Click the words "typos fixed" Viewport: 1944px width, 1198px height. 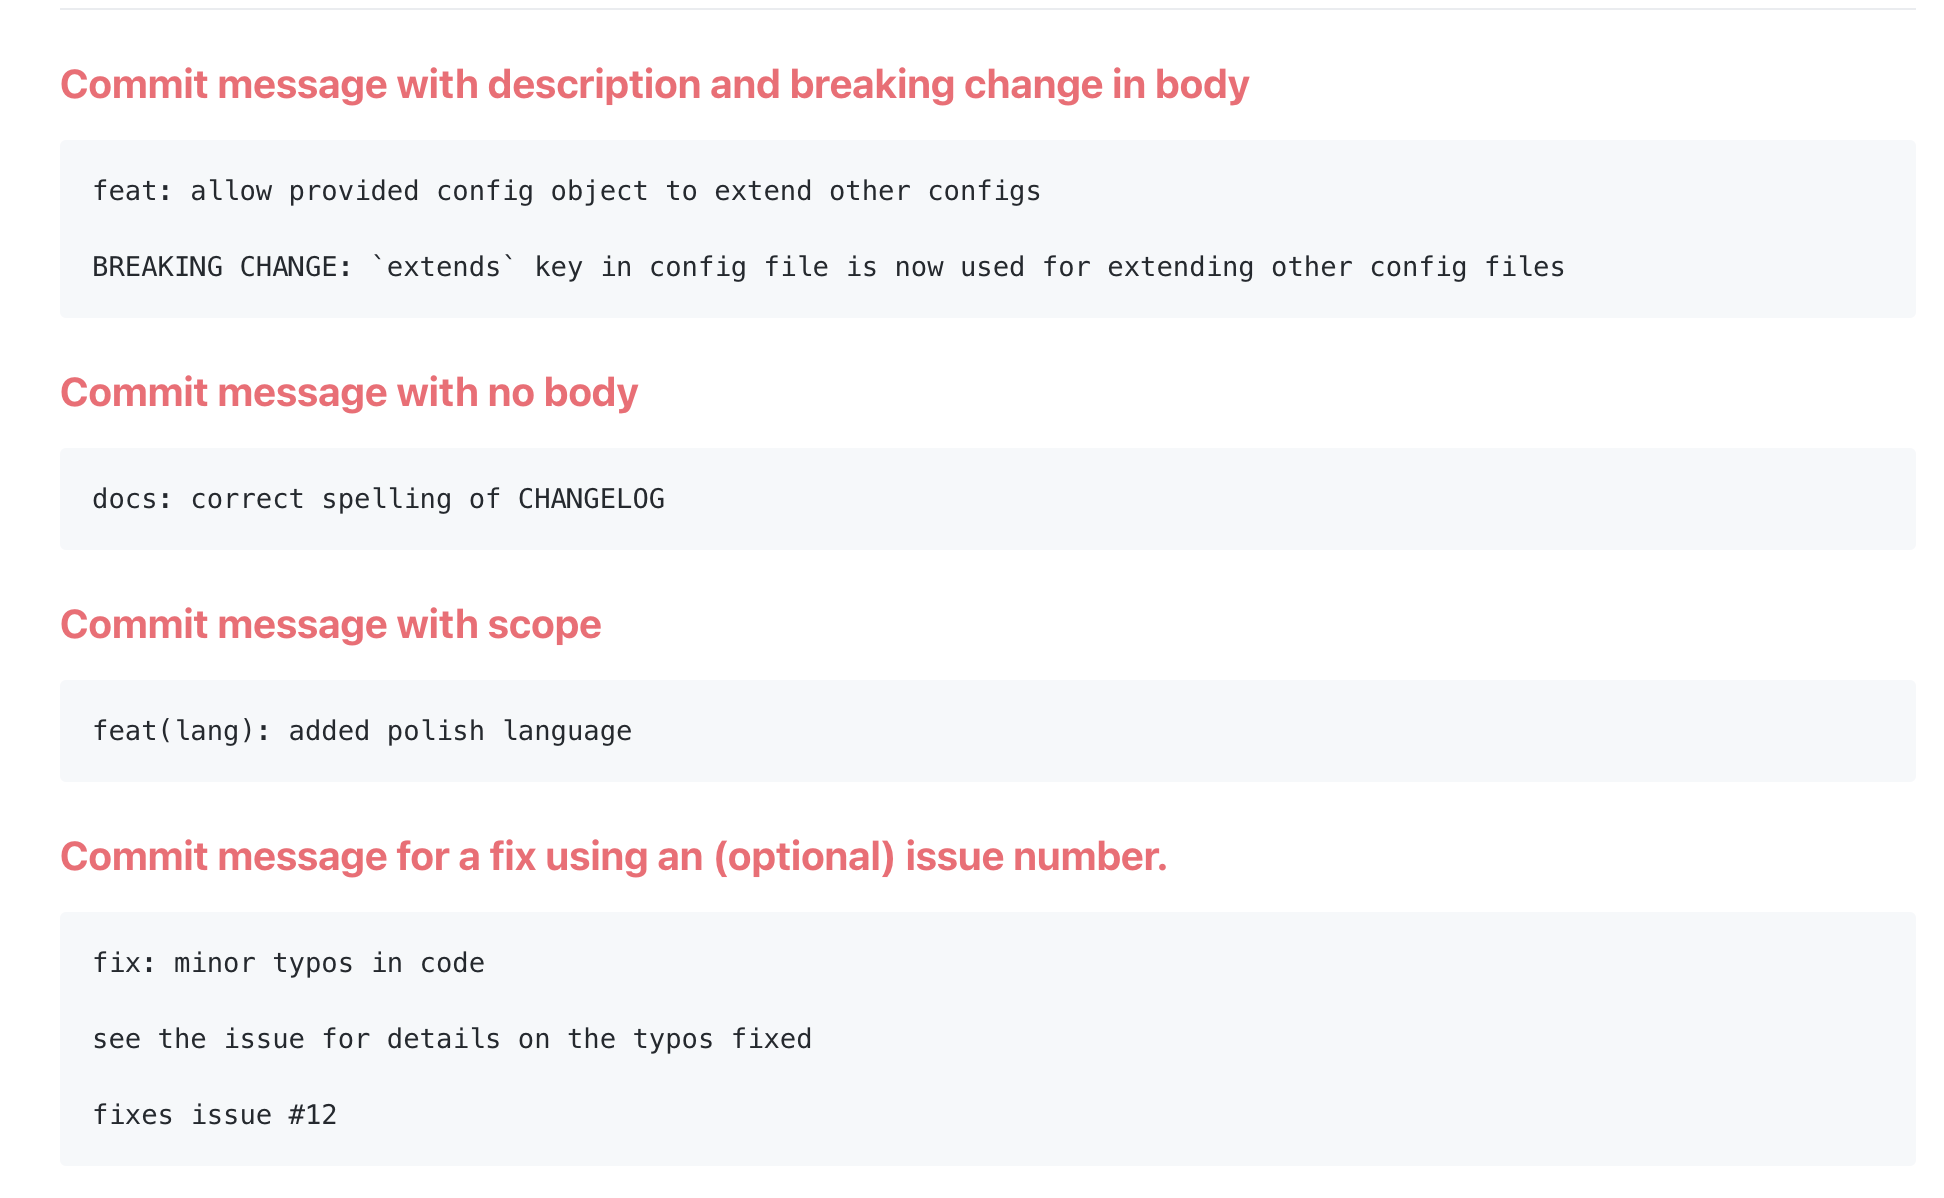tap(722, 1039)
